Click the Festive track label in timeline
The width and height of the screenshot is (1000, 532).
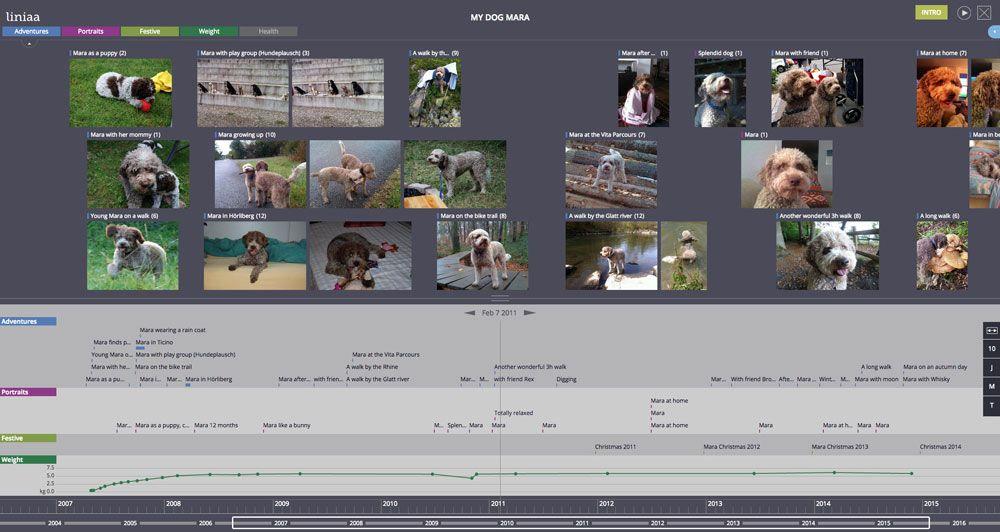pos(28,438)
